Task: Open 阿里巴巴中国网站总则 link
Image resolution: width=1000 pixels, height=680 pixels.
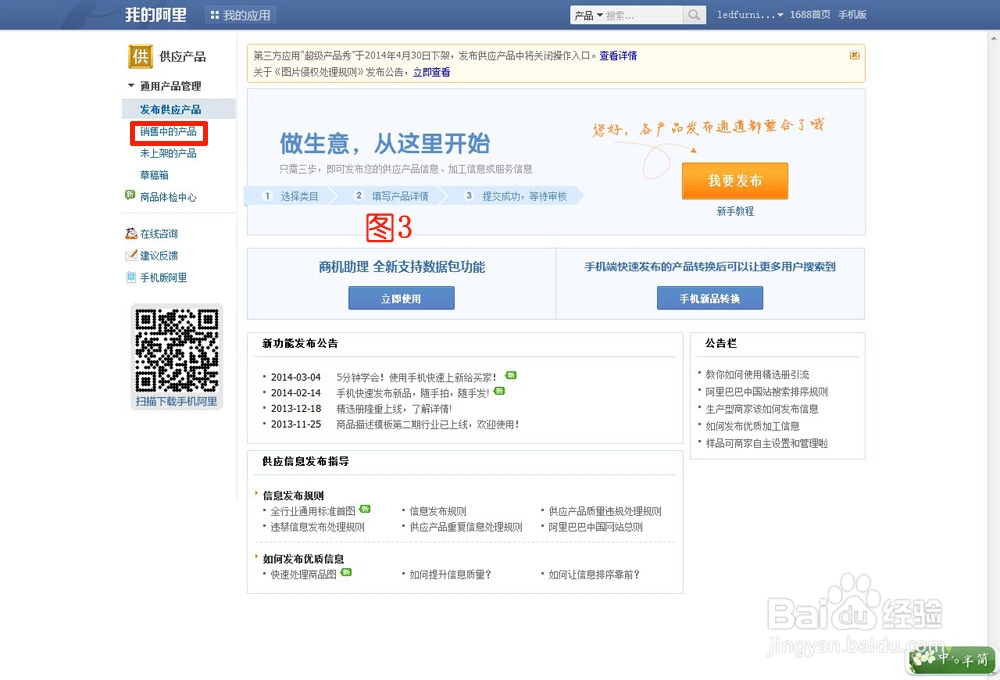Action: point(595,527)
